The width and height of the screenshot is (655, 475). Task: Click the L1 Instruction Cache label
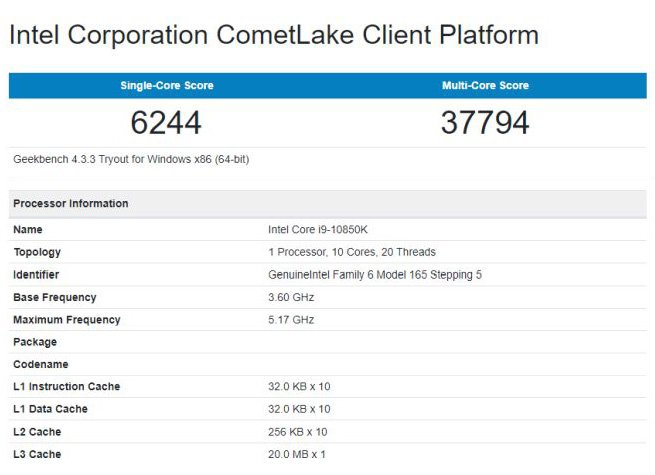(66, 386)
